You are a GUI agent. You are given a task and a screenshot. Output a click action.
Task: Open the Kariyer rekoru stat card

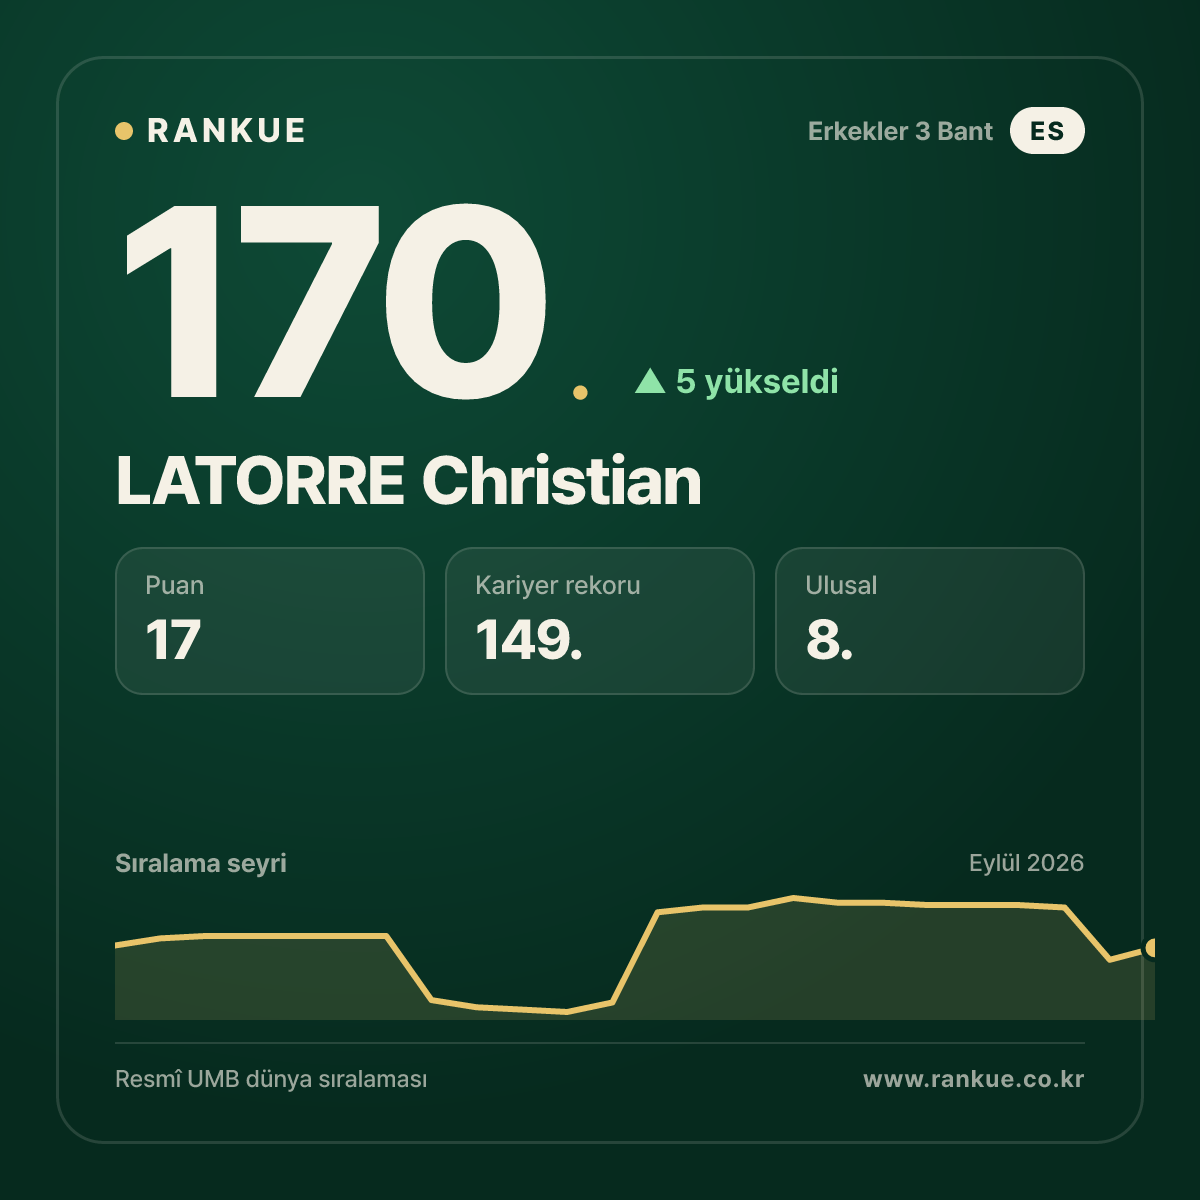(x=600, y=621)
